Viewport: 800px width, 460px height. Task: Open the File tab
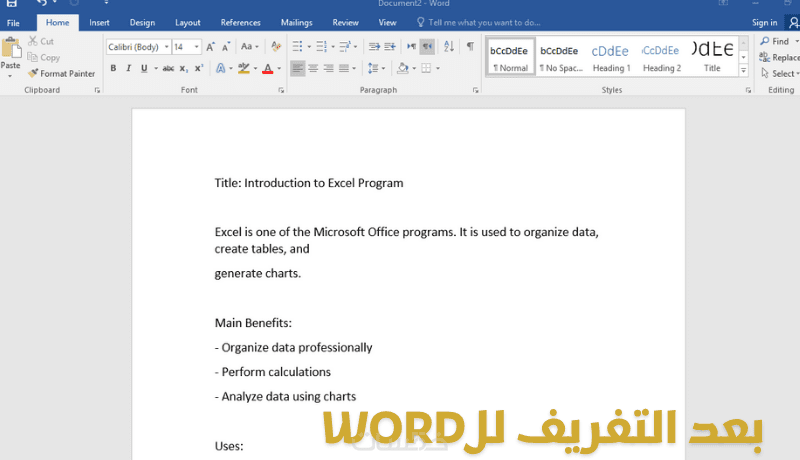[13, 23]
